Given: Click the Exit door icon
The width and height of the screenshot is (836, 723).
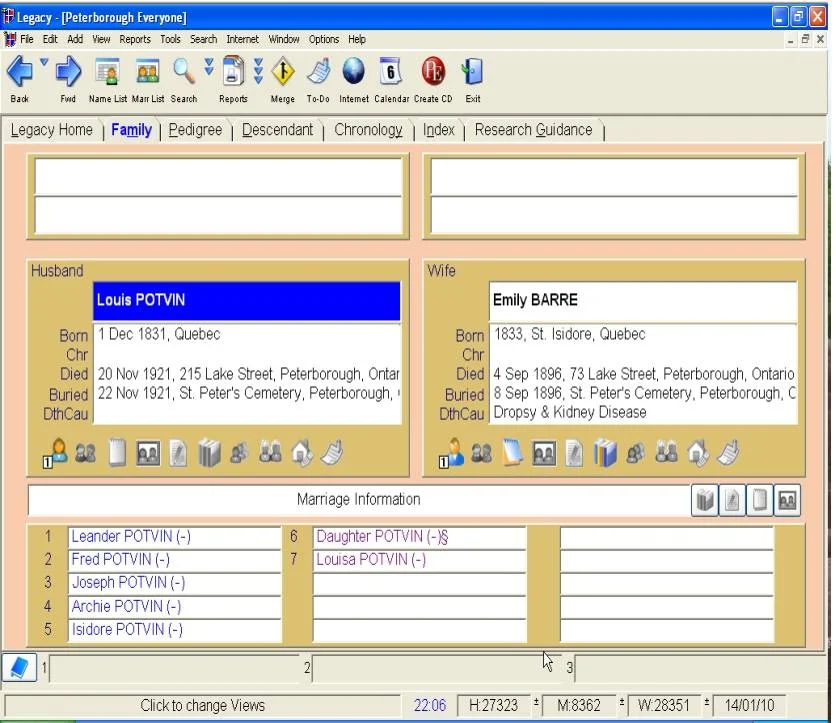Looking at the screenshot, I should (x=472, y=71).
